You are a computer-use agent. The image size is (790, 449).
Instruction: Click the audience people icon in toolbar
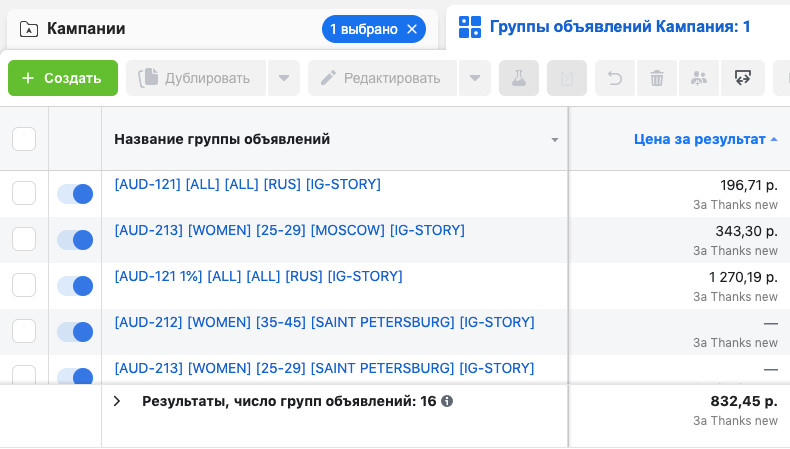[699, 78]
